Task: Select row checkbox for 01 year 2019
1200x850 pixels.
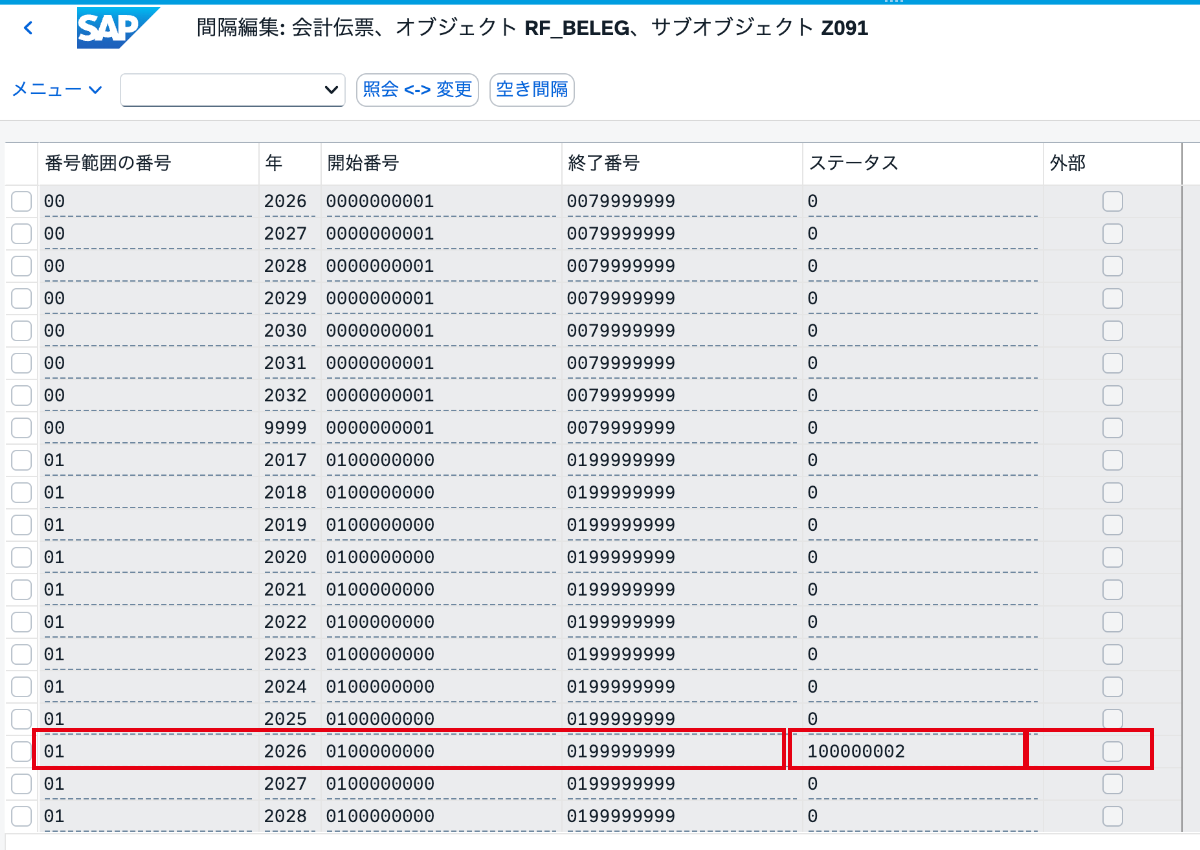Action: point(21,525)
